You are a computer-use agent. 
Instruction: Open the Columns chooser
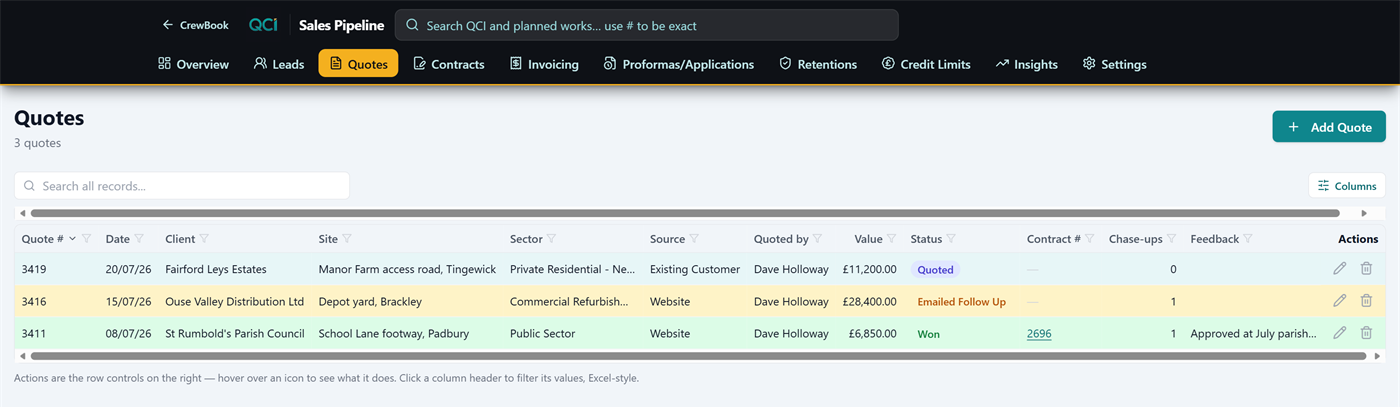click(x=1347, y=186)
